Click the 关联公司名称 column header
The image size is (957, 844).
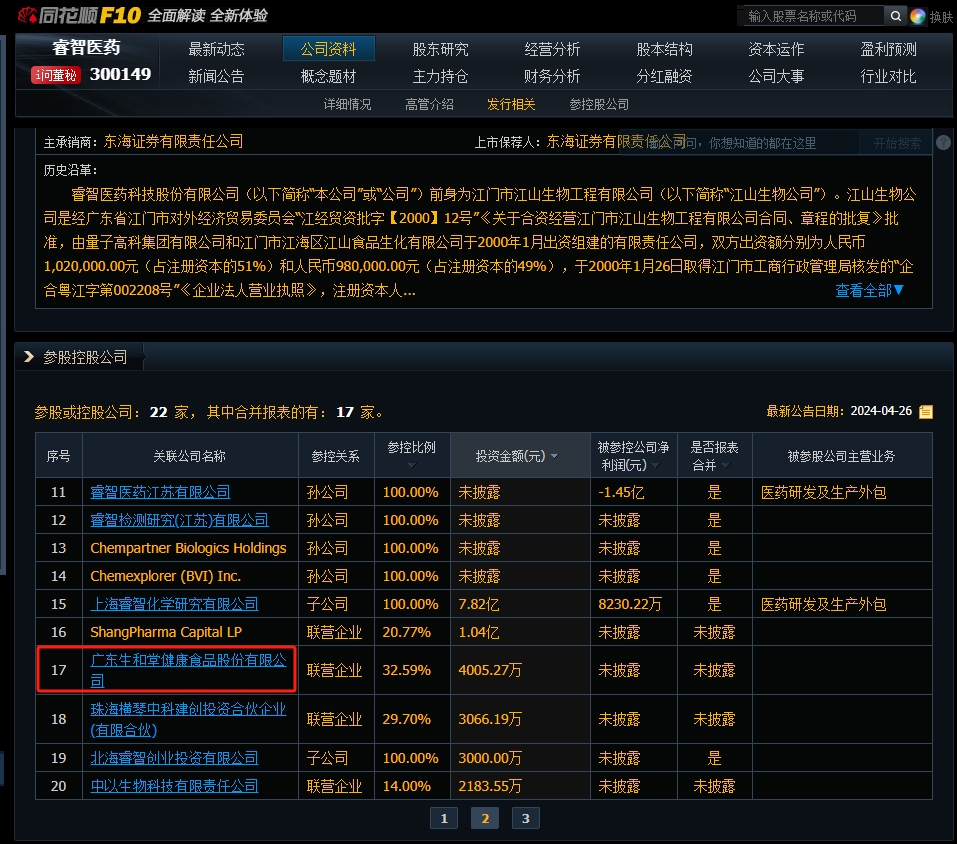(x=190, y=456)
